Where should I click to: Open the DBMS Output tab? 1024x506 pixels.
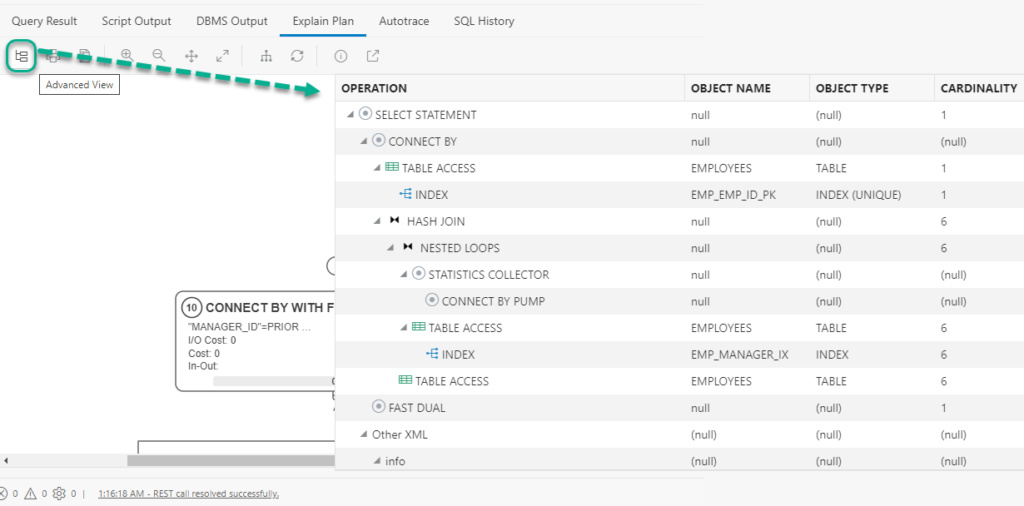coord(232,21)
